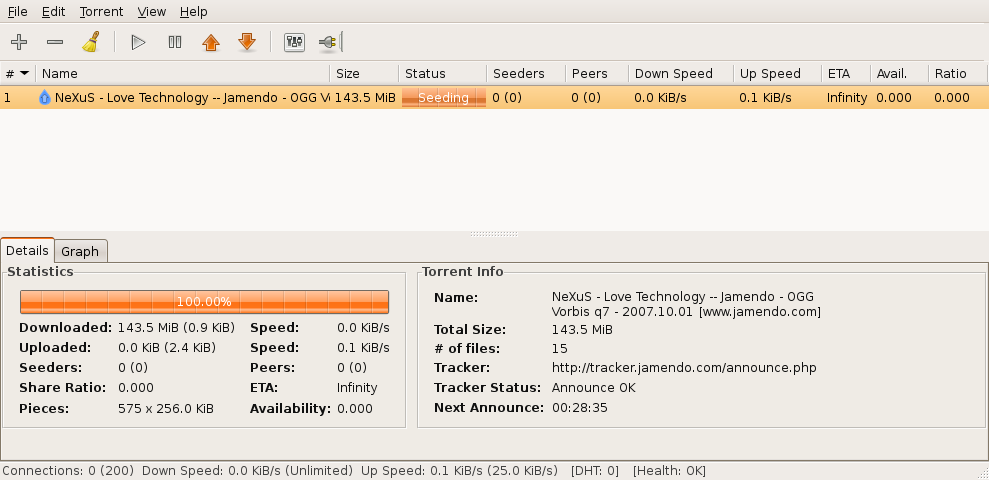Sort torrents by Up Speed column
This screenshot has height=480, width=989.
click(777, 73)
